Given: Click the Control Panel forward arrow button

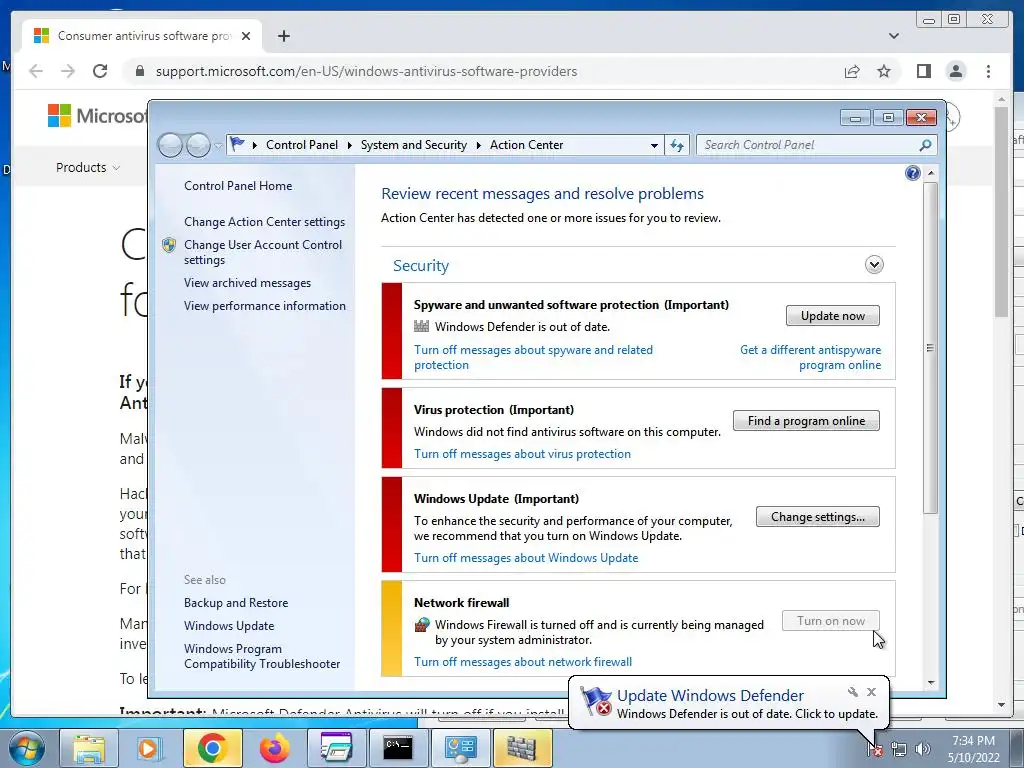Looking at the screenshot, I should point(198,145).
